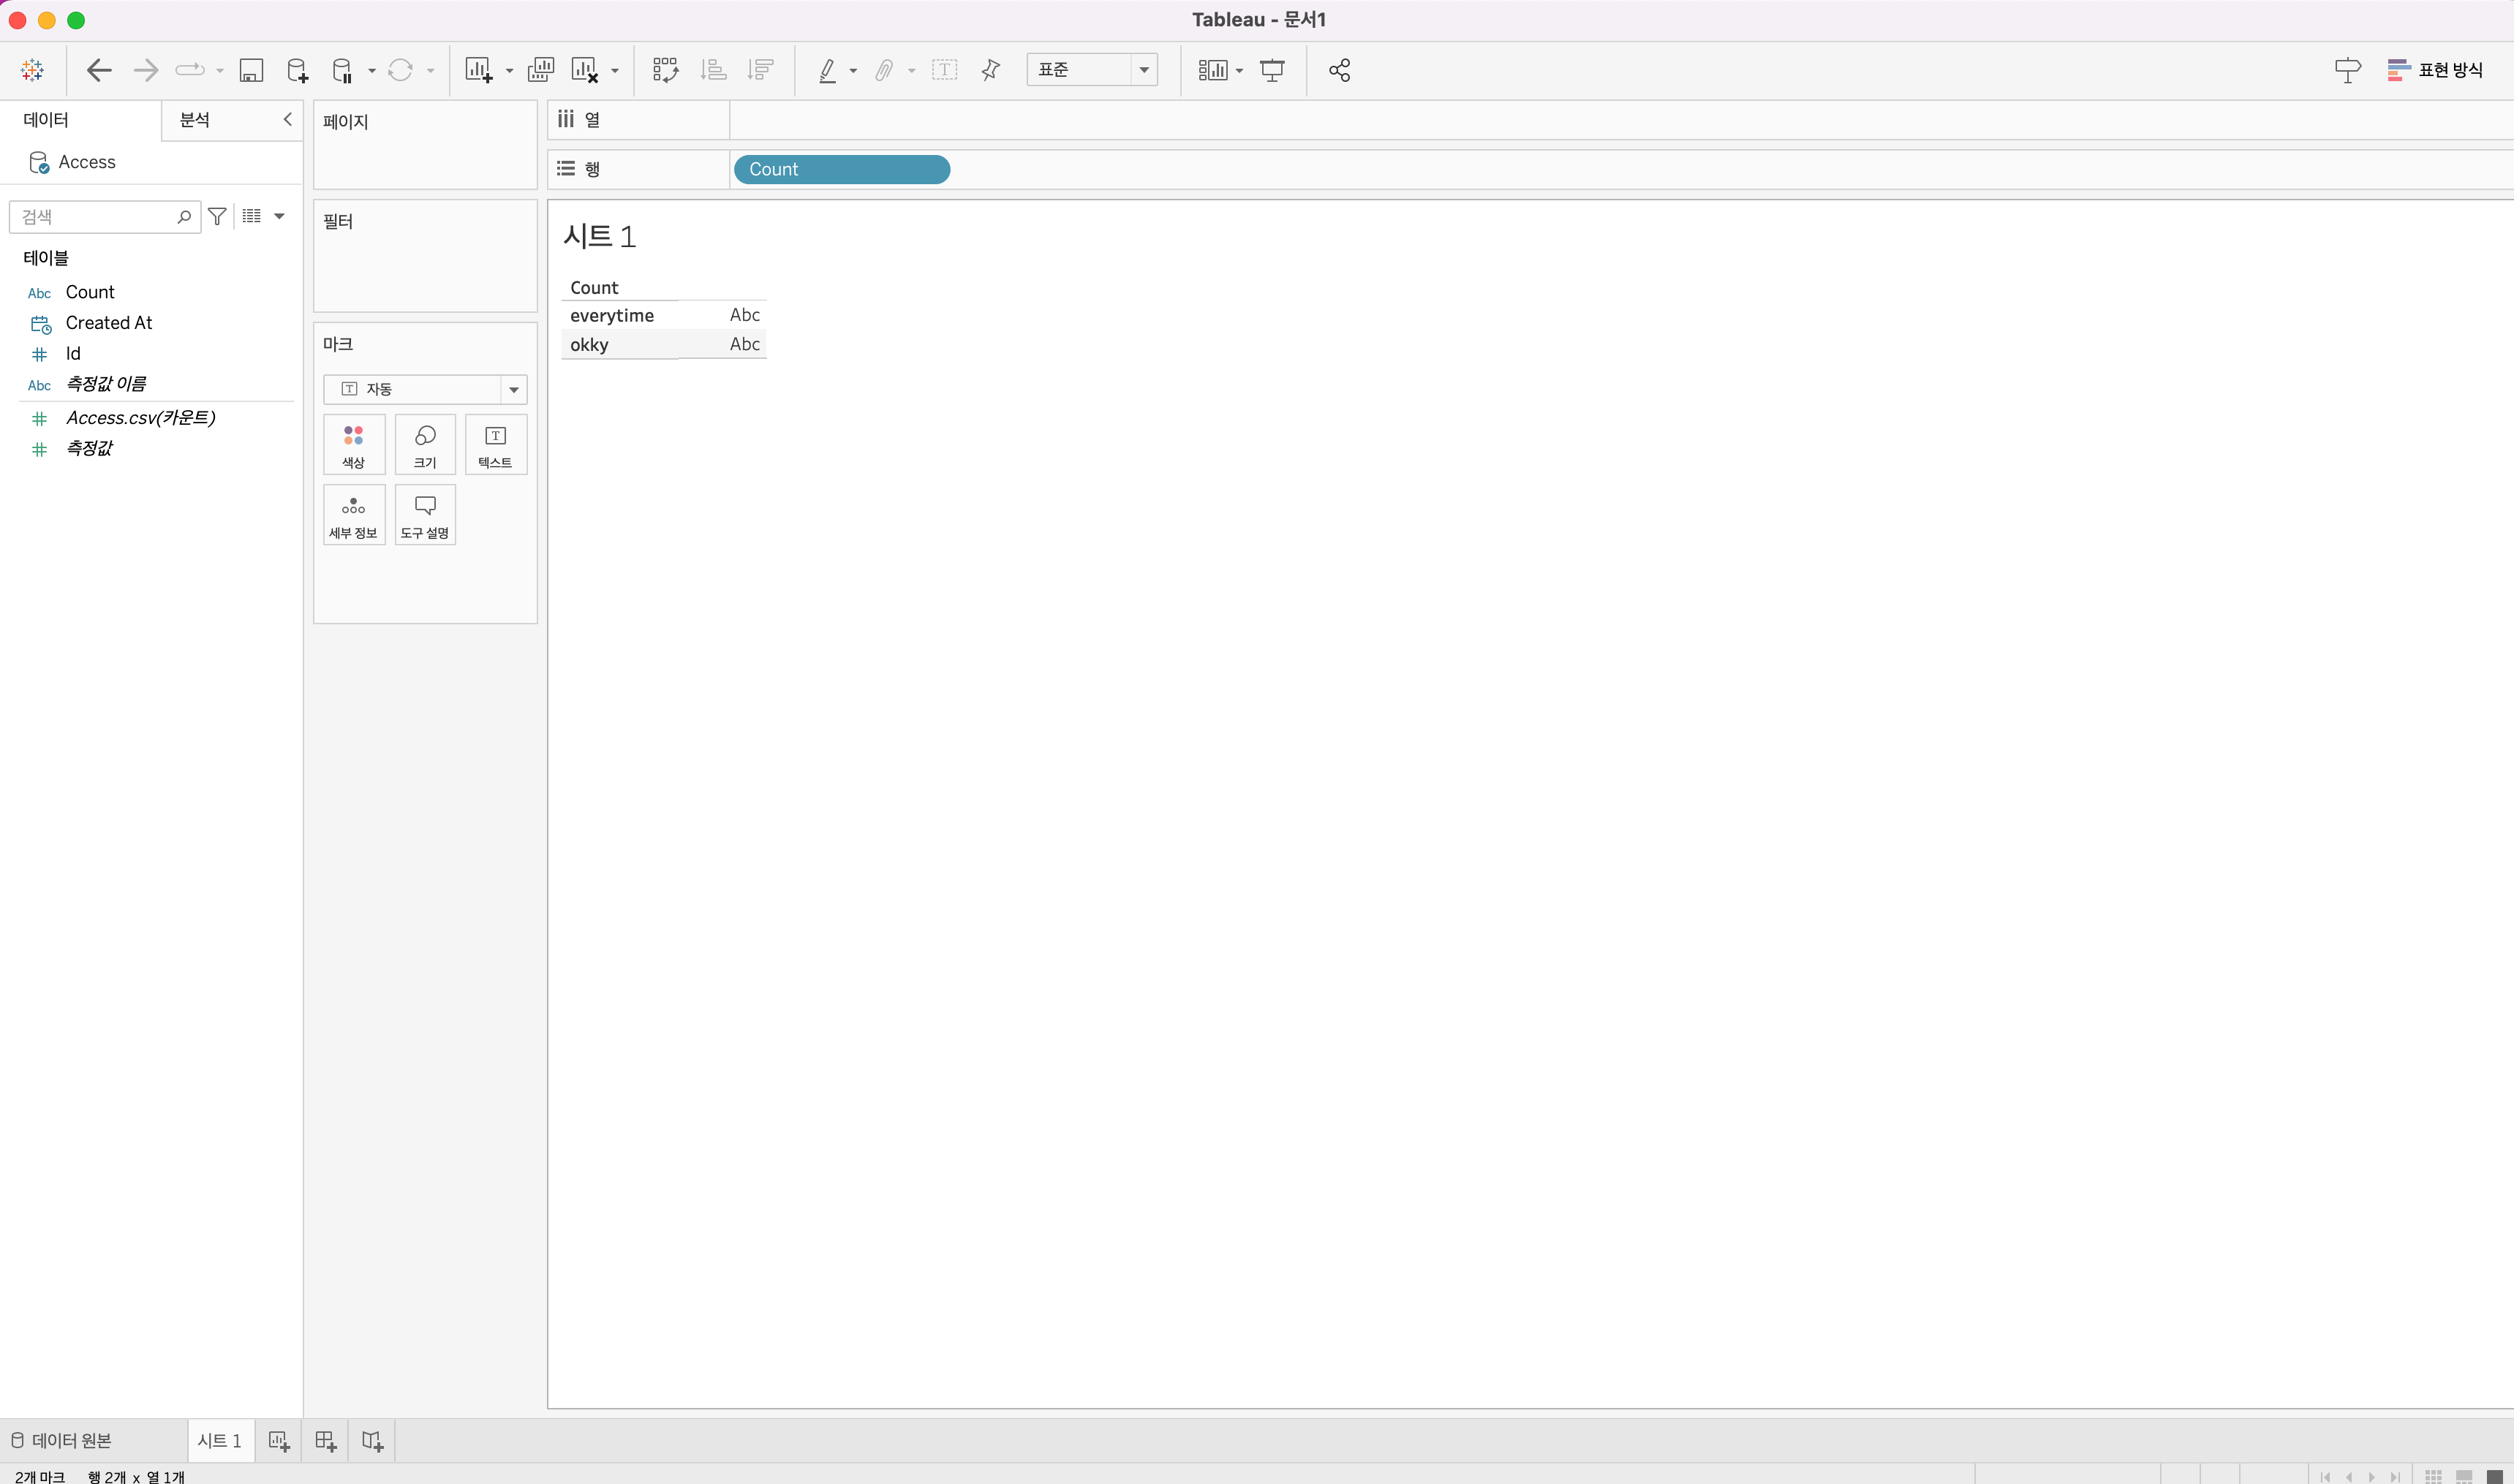Image resolution: width=2514 pixels, height=1484 pixels.
Task: Click the 텍스트 mark card icon
Action: pos(493,445)
